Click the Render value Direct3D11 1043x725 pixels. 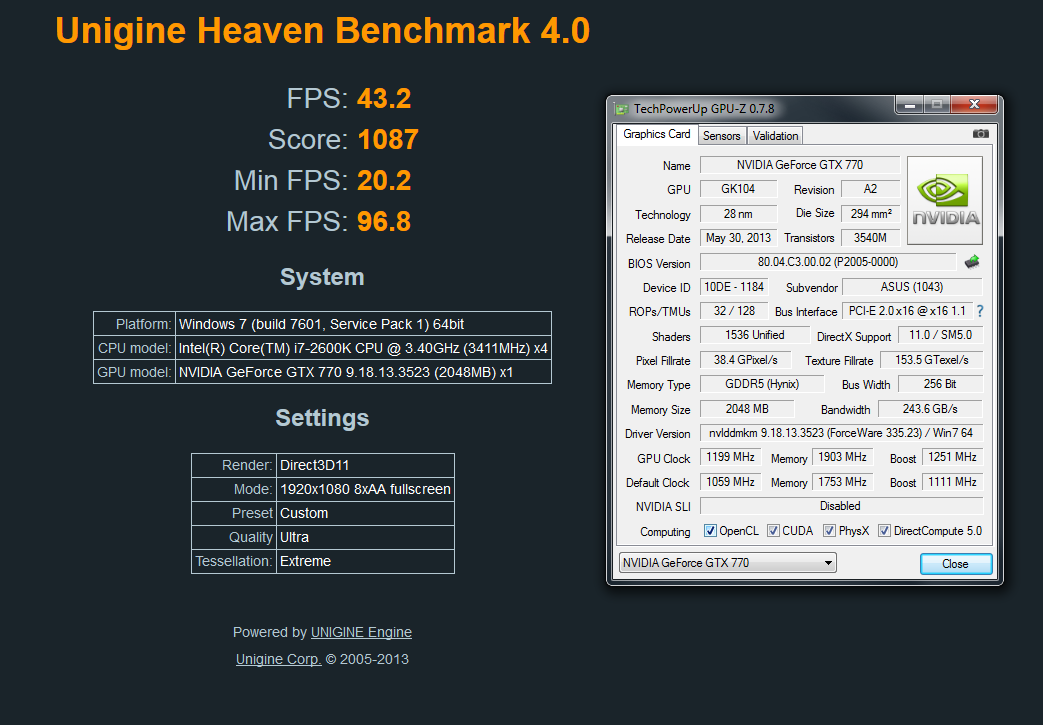[365, 465]
